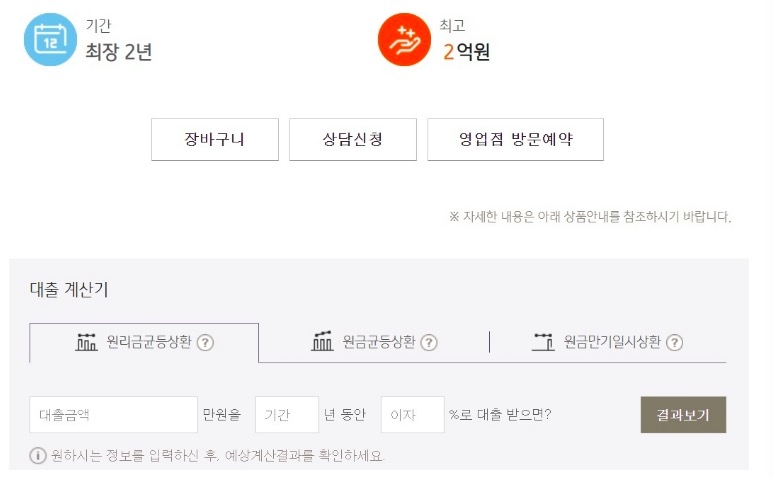Click the orange hand loan limit icon
This screenshot has height=477, width=773.
tap(404, 39)
